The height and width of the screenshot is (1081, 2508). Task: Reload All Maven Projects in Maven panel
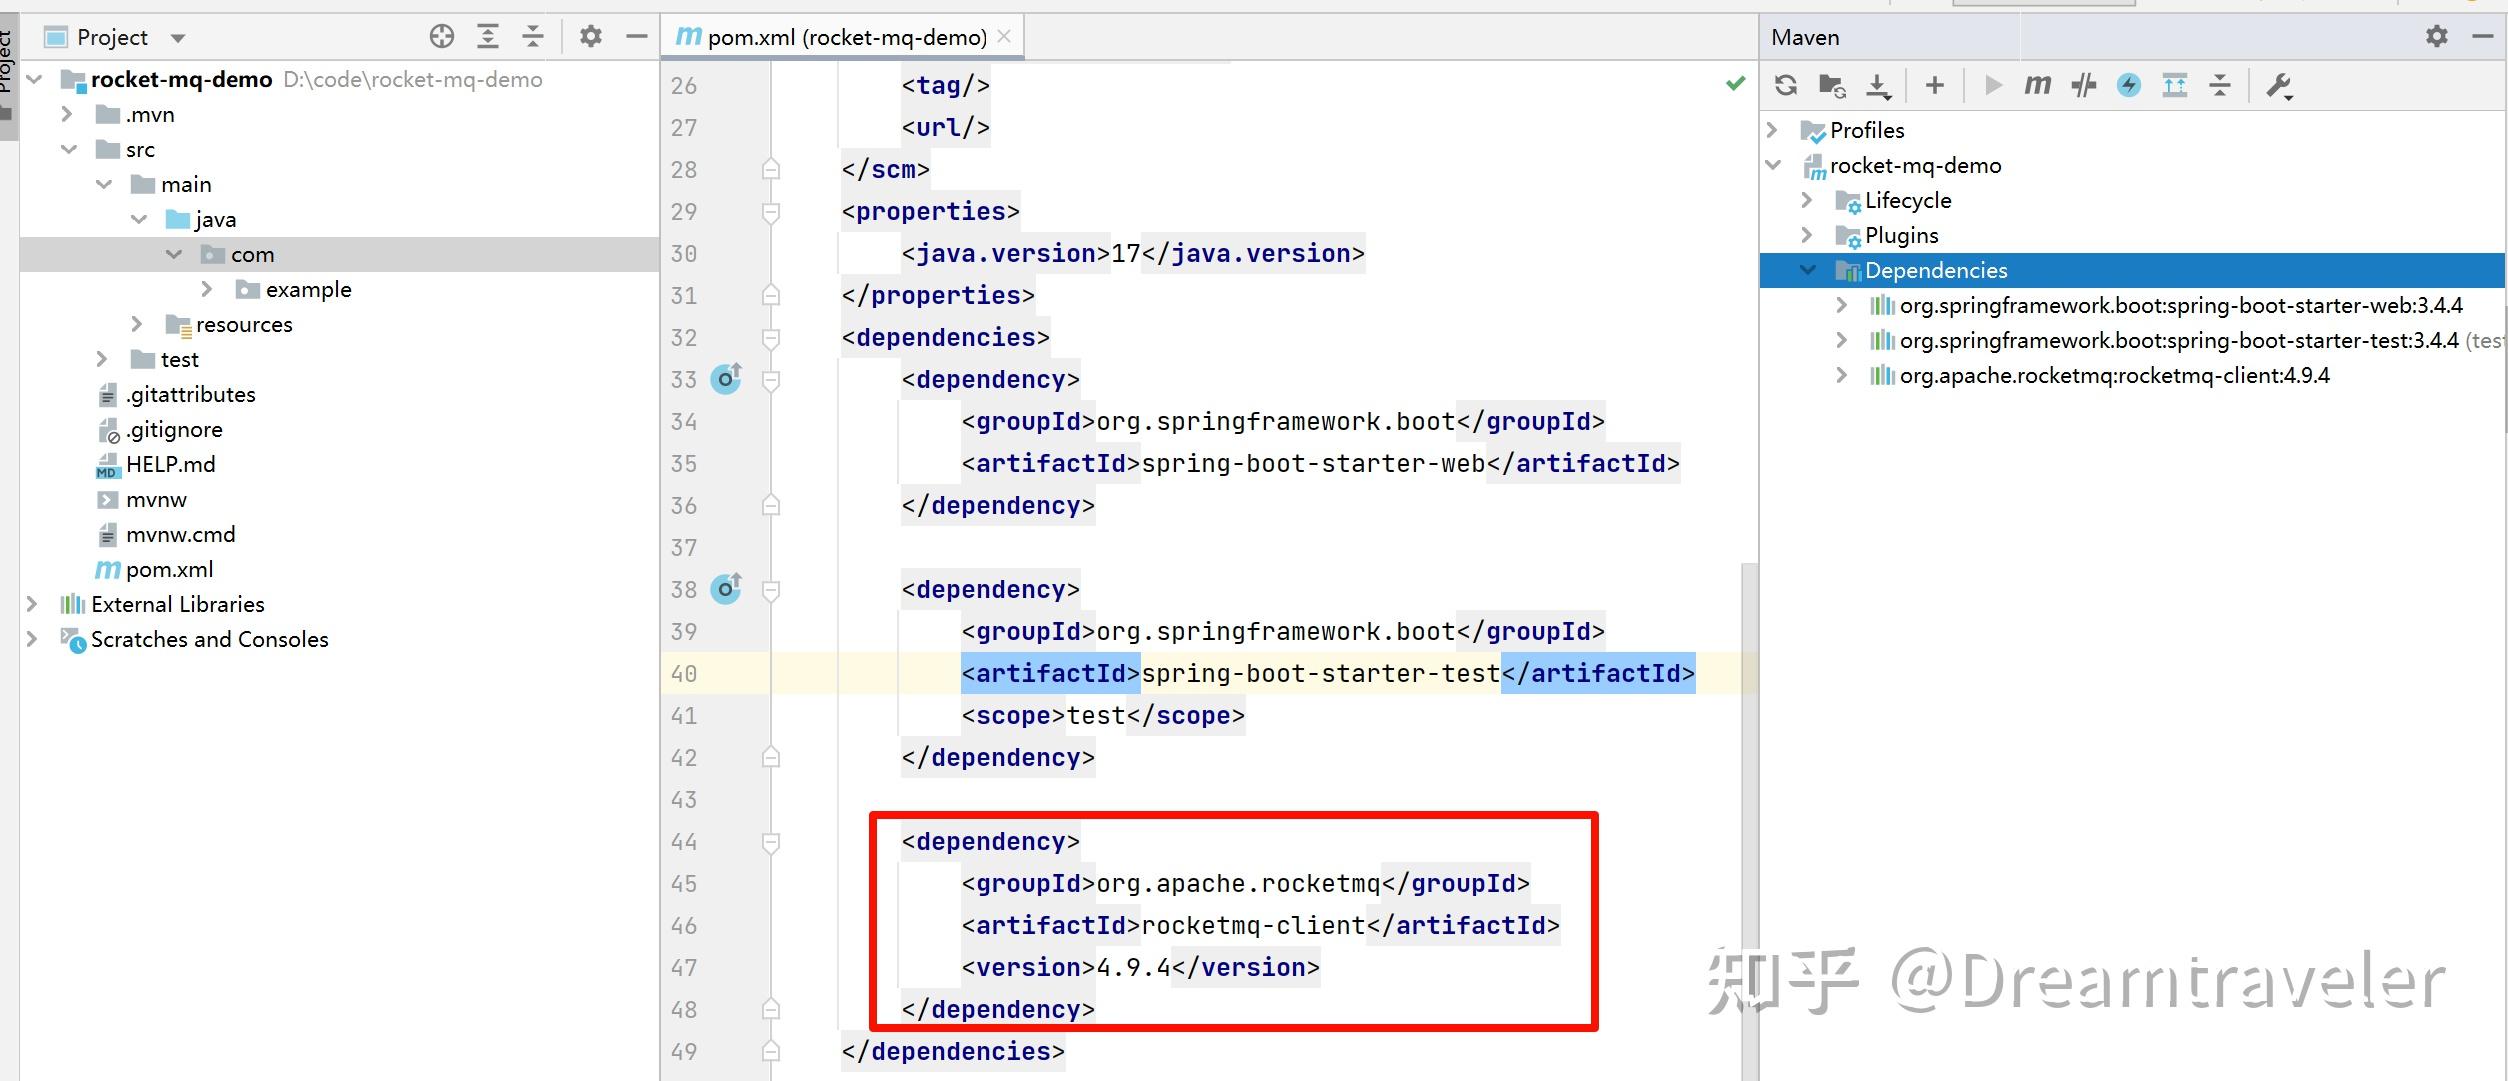click(1786, 85)
